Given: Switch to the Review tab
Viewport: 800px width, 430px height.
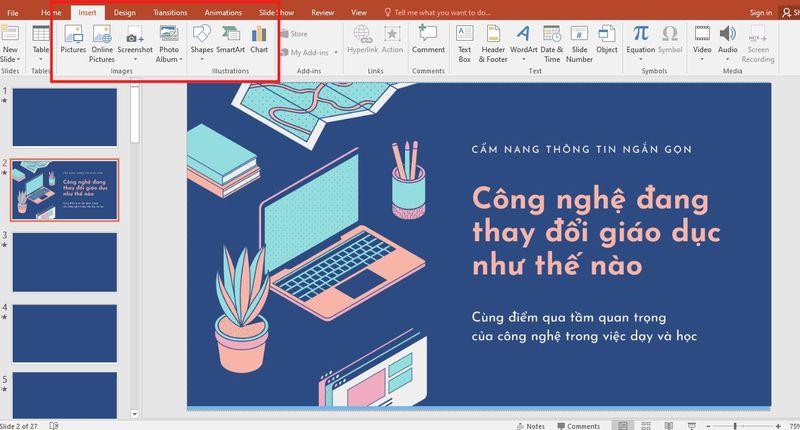Looking at the screenshot, I should (322, 13).
